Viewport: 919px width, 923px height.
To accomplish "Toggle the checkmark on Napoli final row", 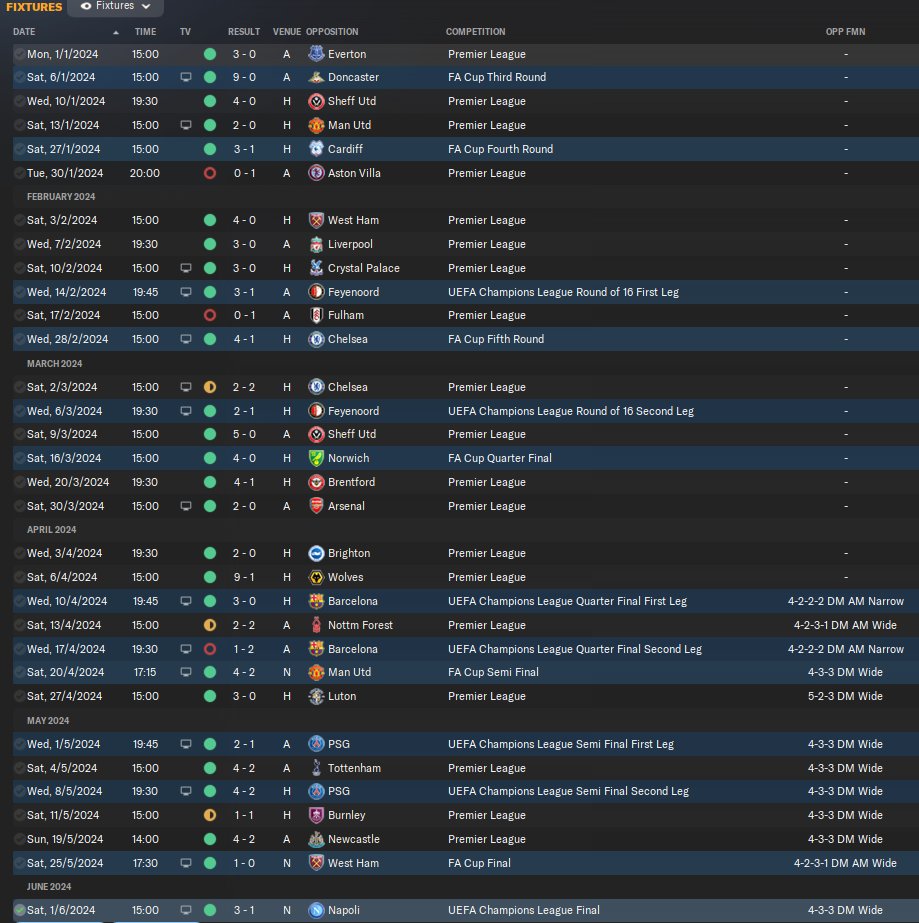I will click(19, 910).
